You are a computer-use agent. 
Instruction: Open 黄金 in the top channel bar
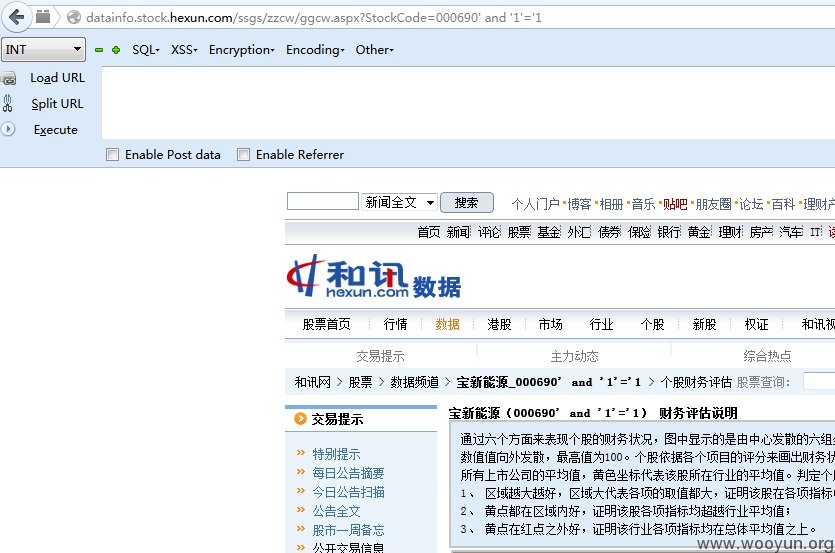(x=699, y=232)
